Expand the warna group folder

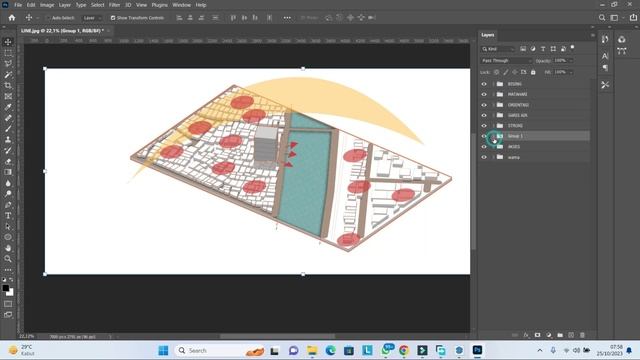tap(493, 157)
